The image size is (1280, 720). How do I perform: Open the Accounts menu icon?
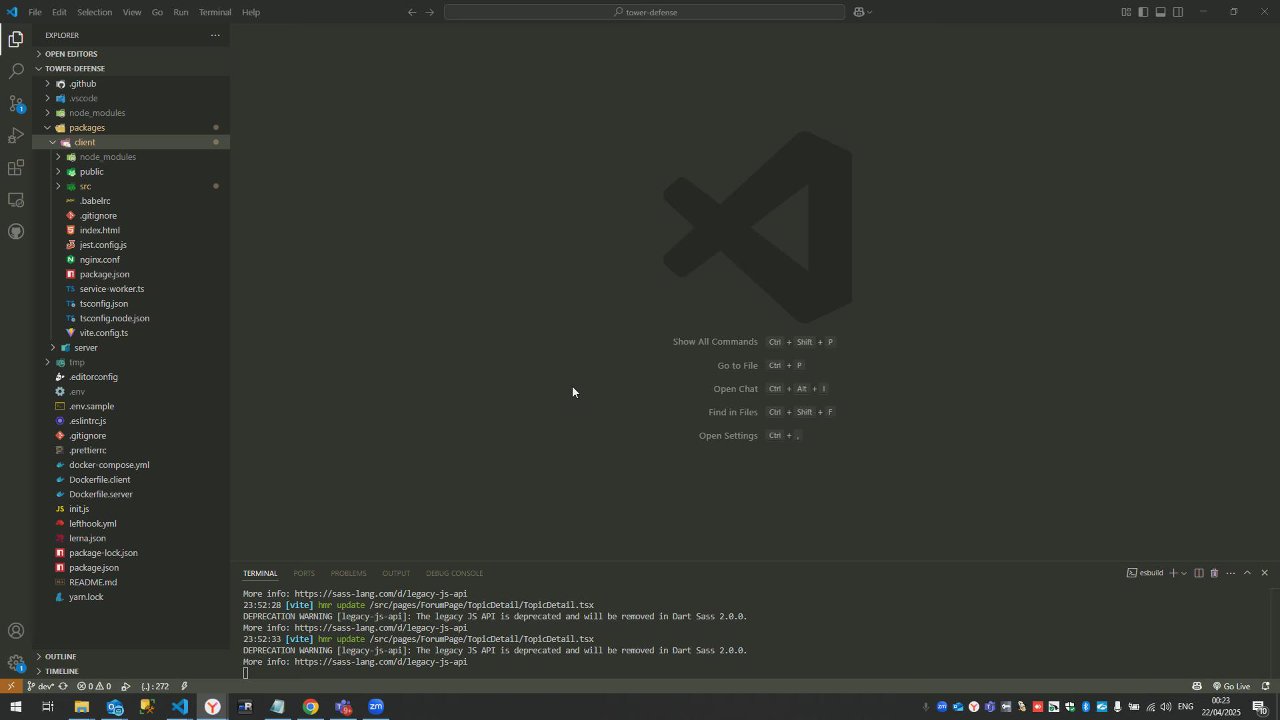[16, 631]
